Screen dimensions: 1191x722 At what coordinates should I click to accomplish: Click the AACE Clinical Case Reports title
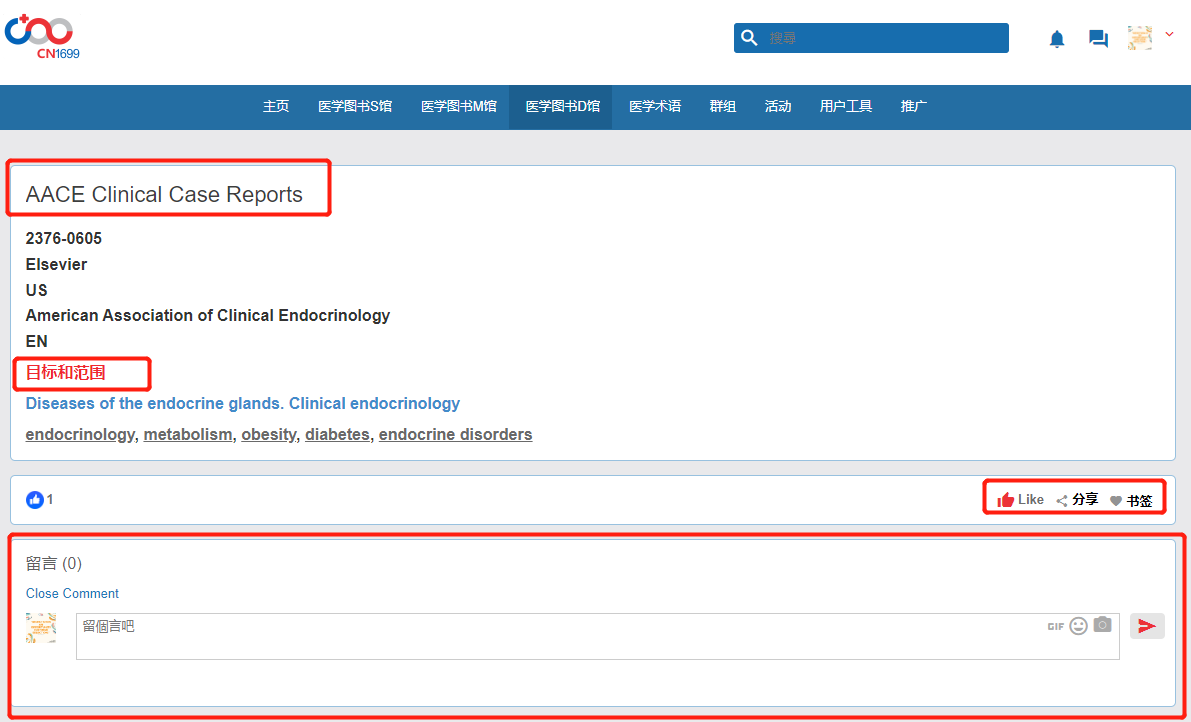[164, 194]
